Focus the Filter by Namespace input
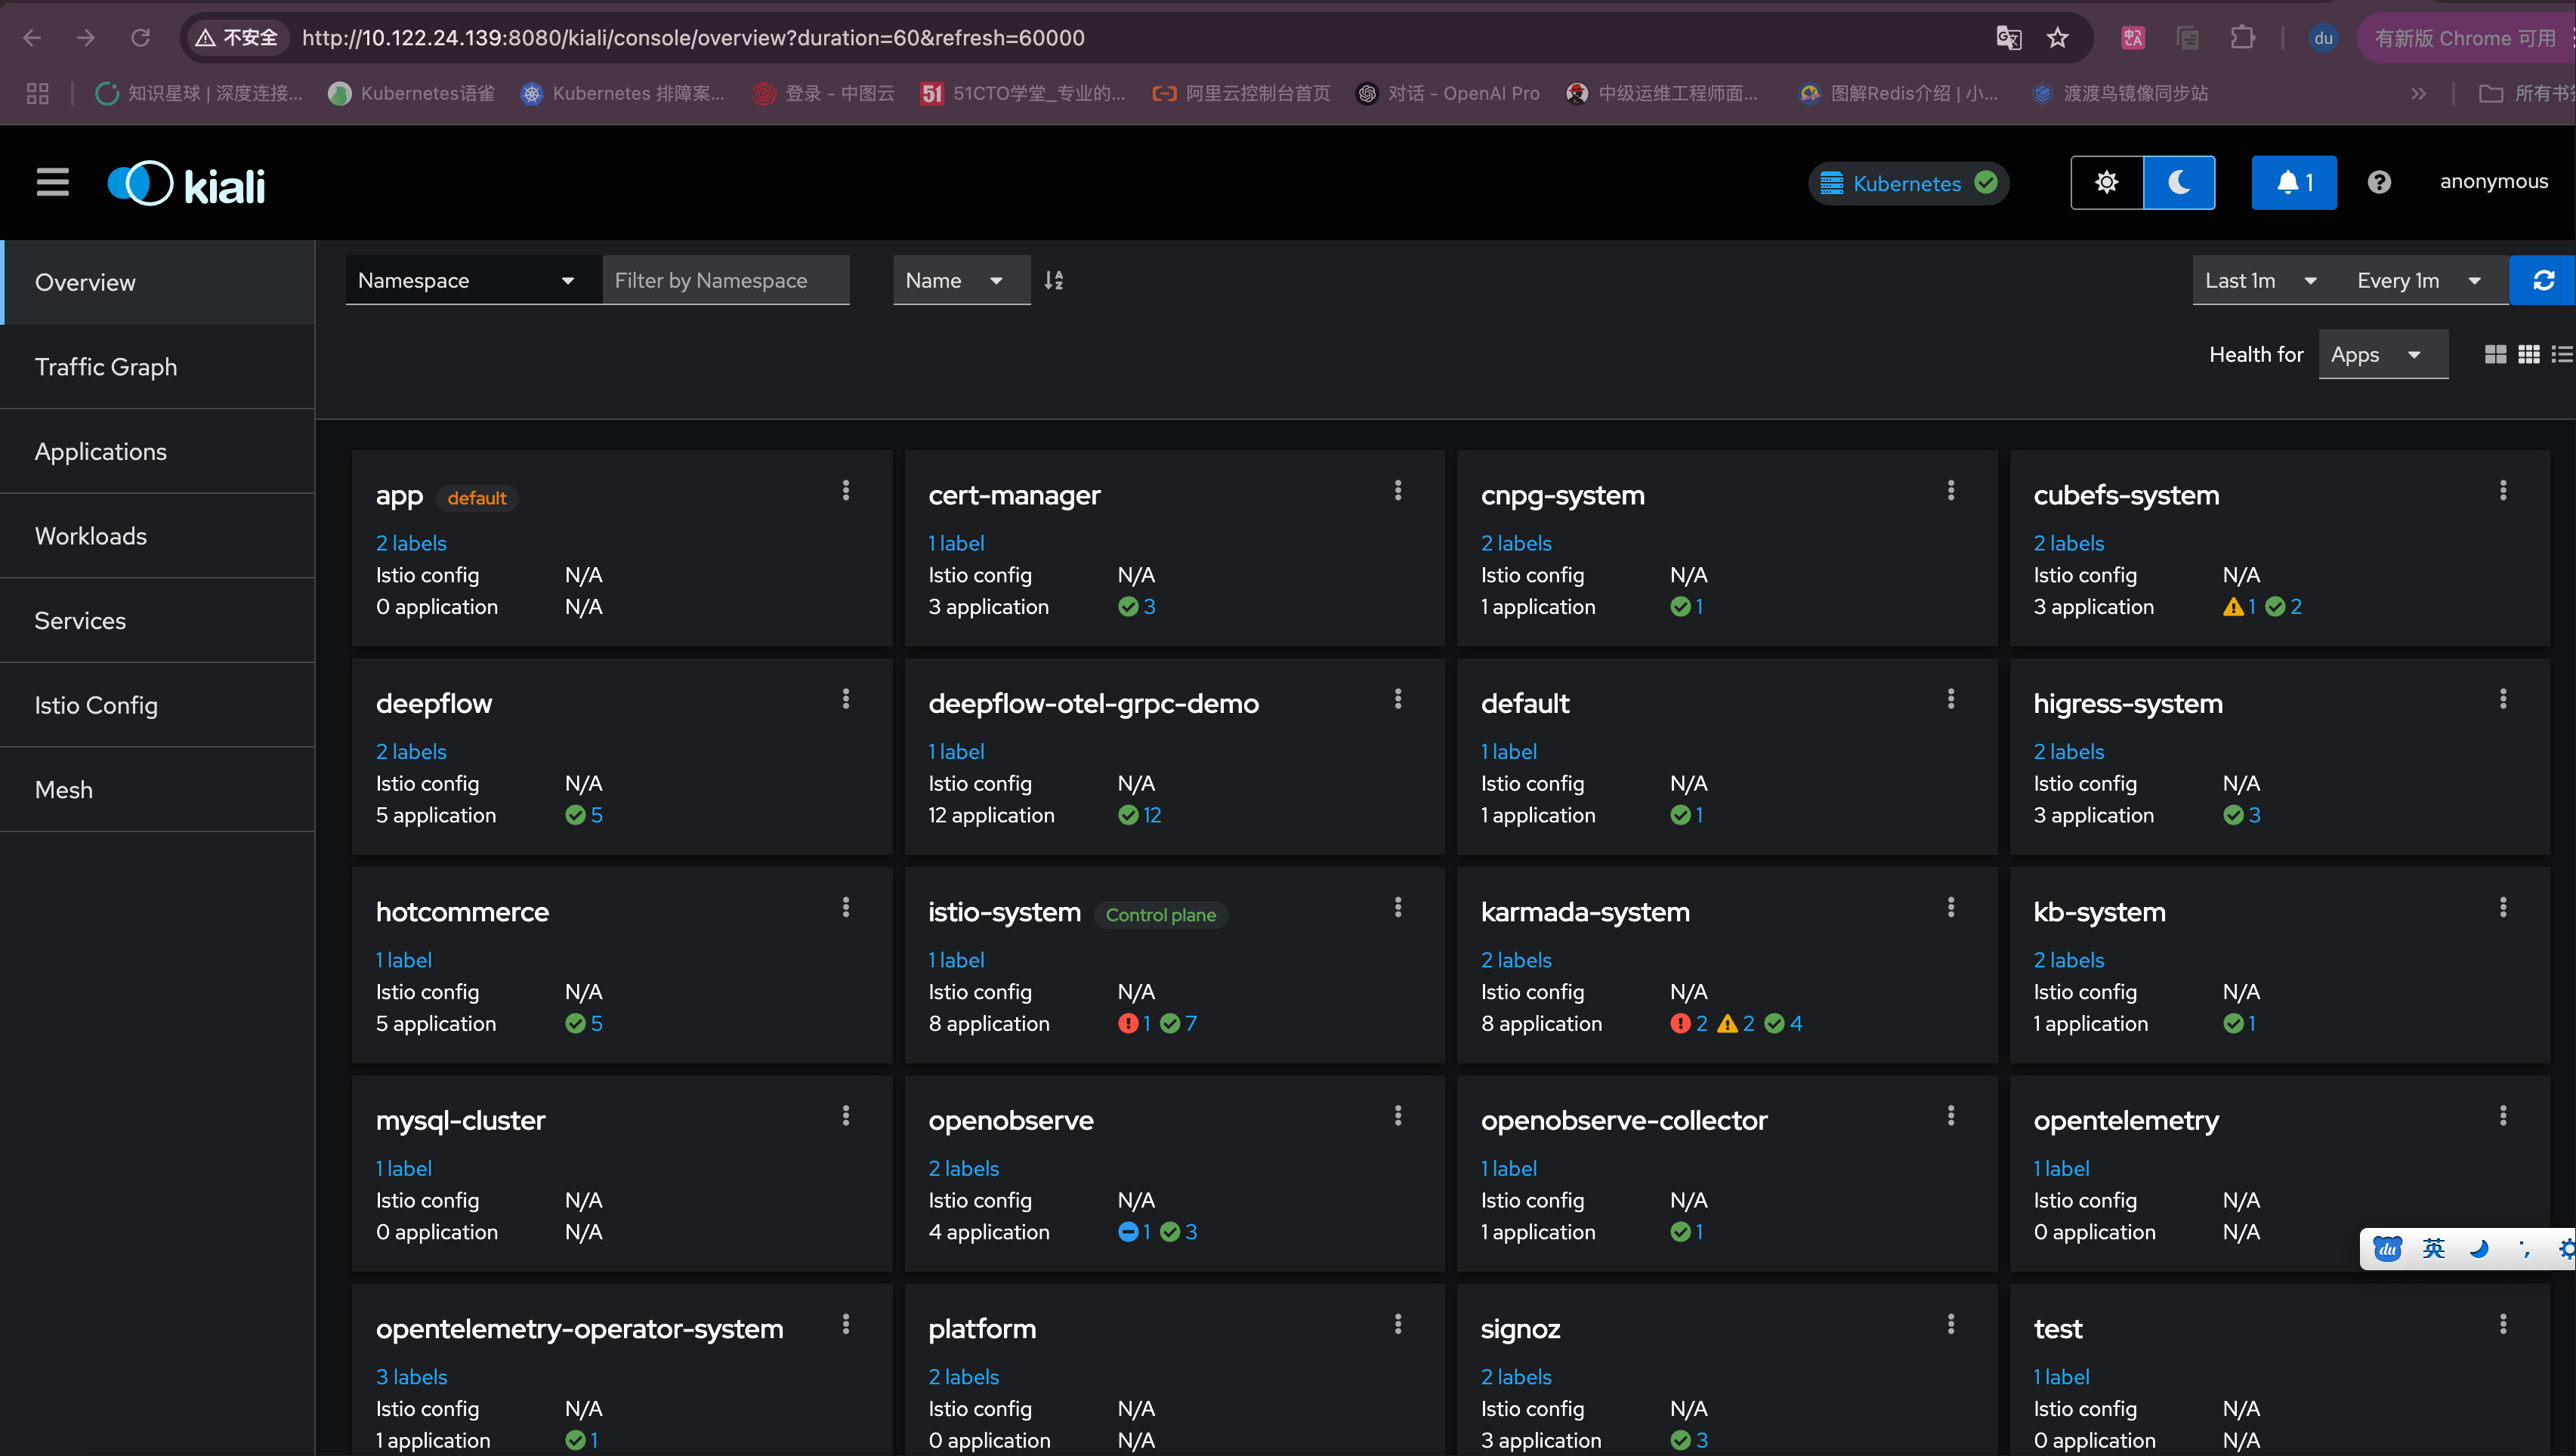Screen dimensions: 2576x1456 click(x=725, y=280)
